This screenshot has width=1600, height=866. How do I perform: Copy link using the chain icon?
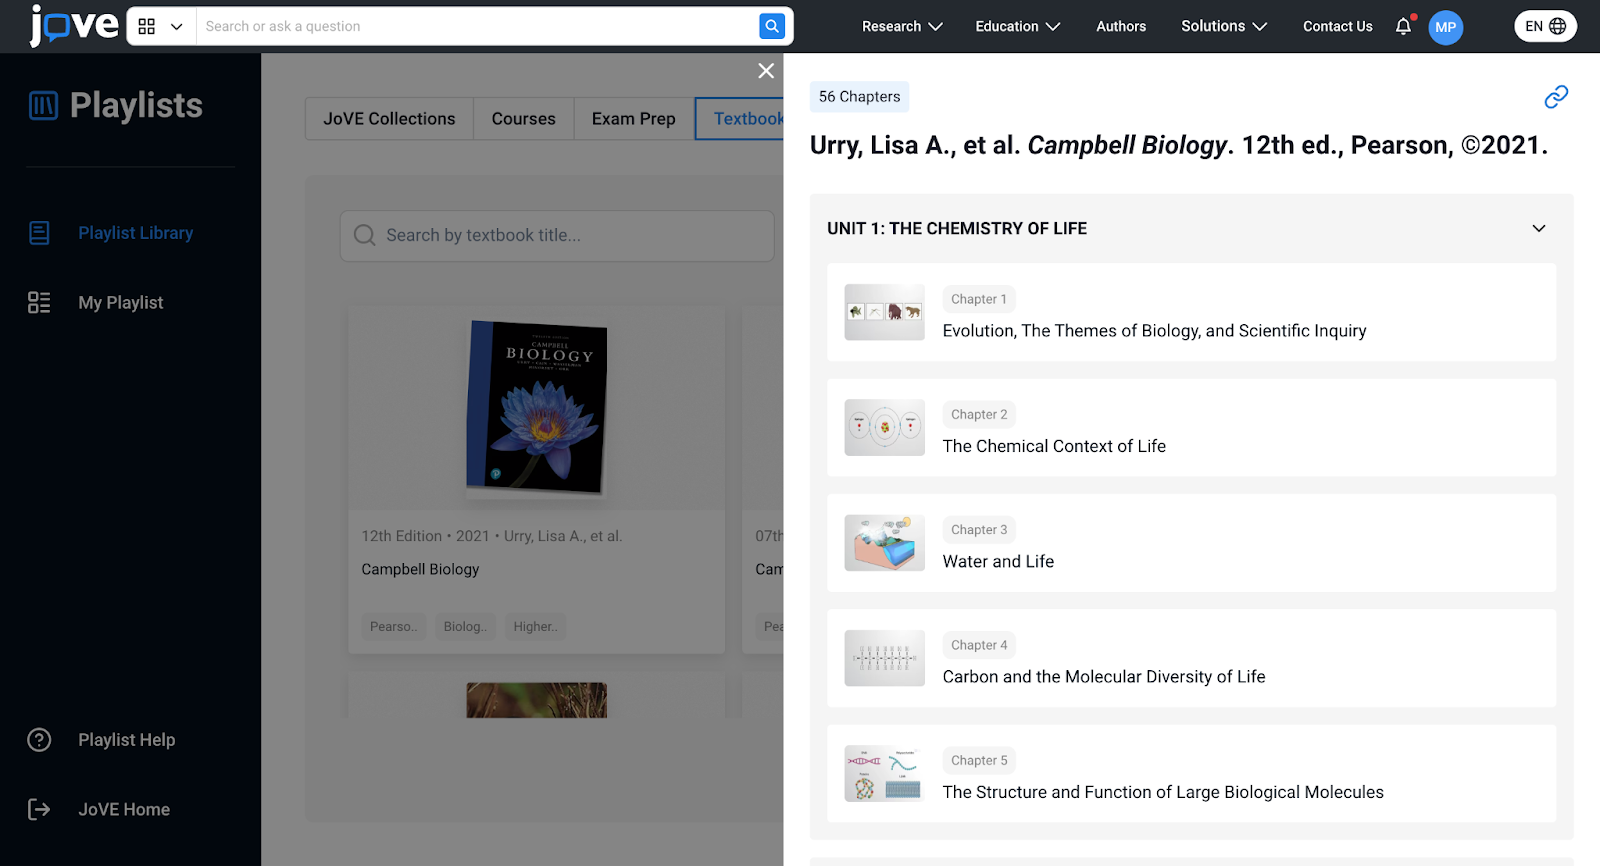(x=1556, y=97)
